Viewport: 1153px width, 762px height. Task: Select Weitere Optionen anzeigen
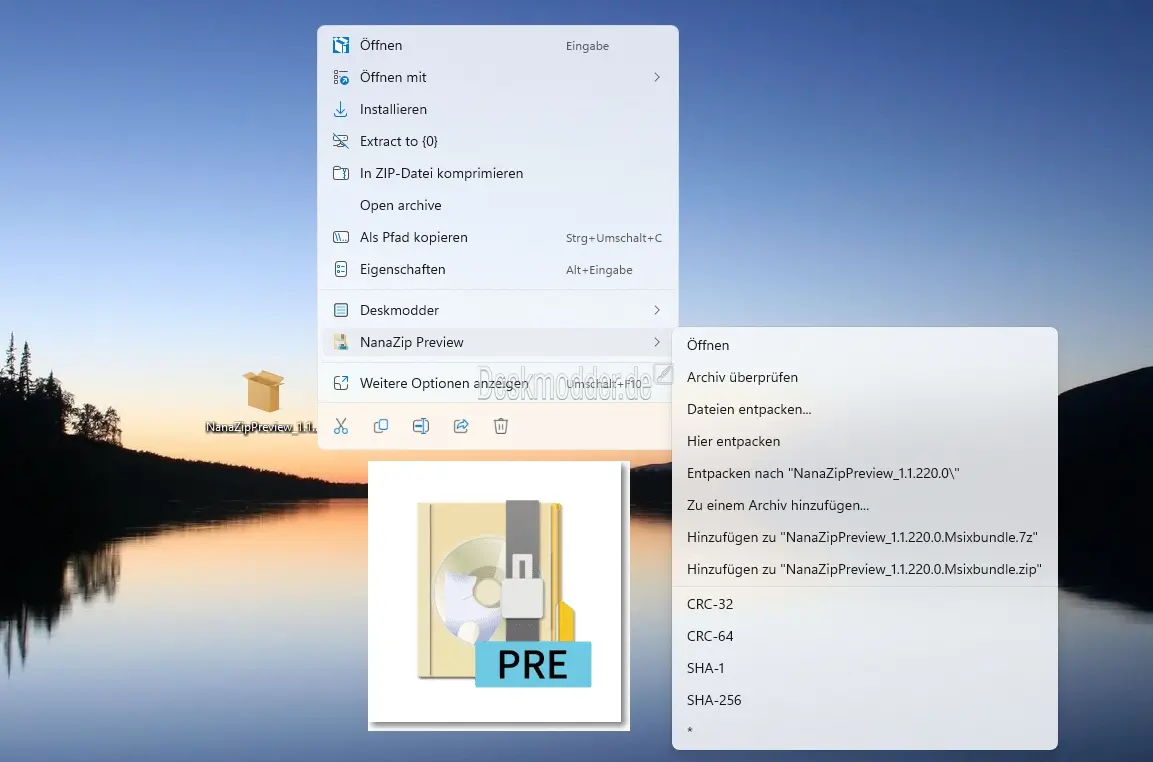pyautogui.click(x=444, y=383)
